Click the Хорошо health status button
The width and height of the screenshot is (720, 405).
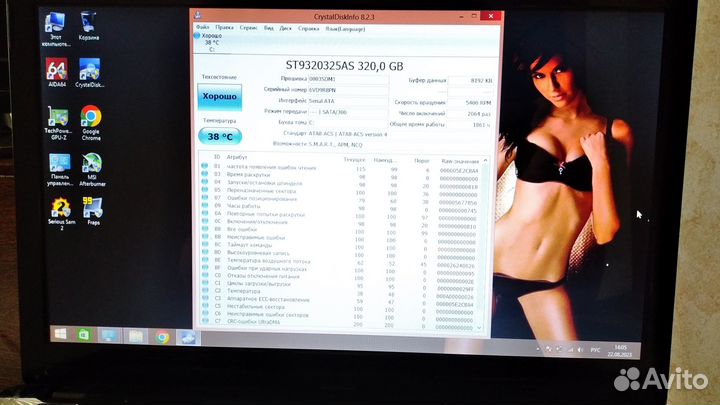point(219,96)
